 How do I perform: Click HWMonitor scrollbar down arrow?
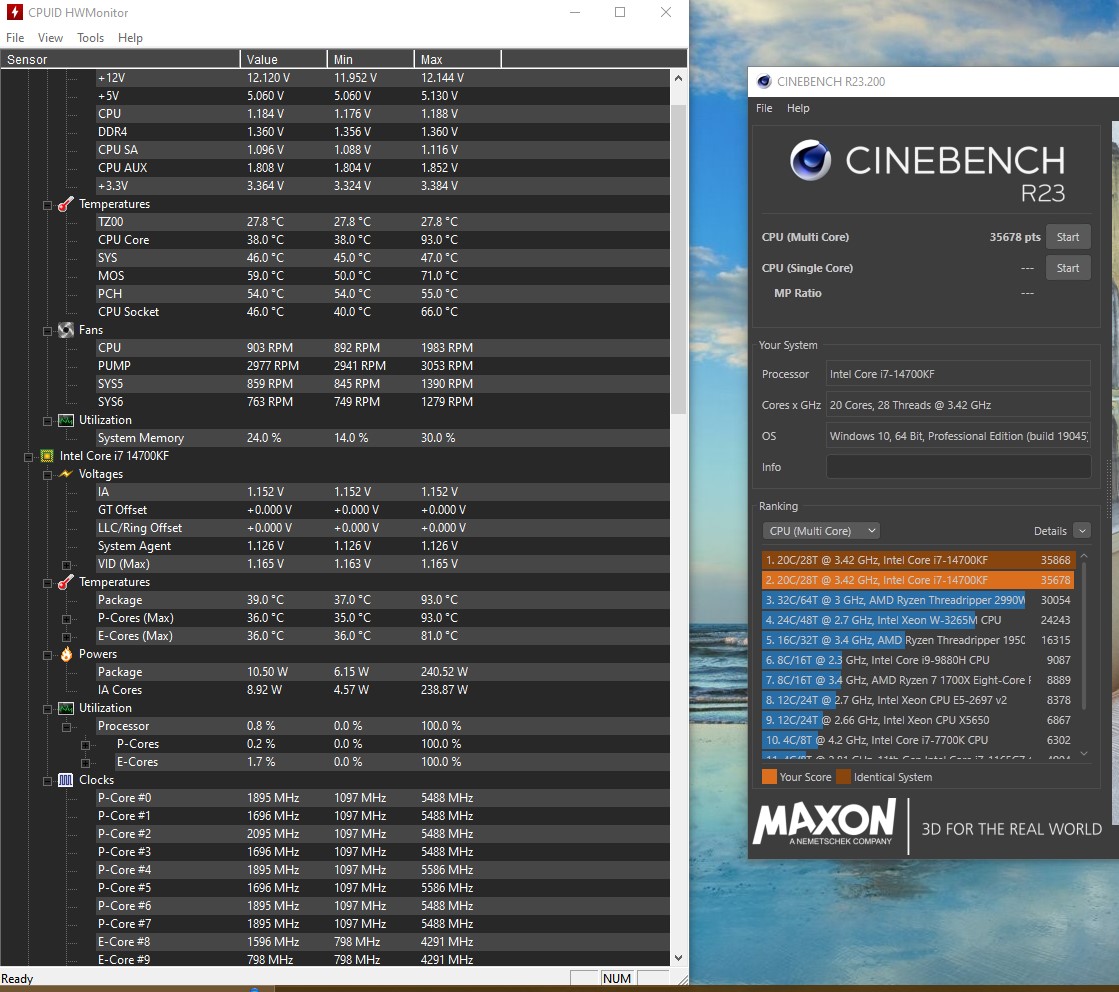[678, 958]
